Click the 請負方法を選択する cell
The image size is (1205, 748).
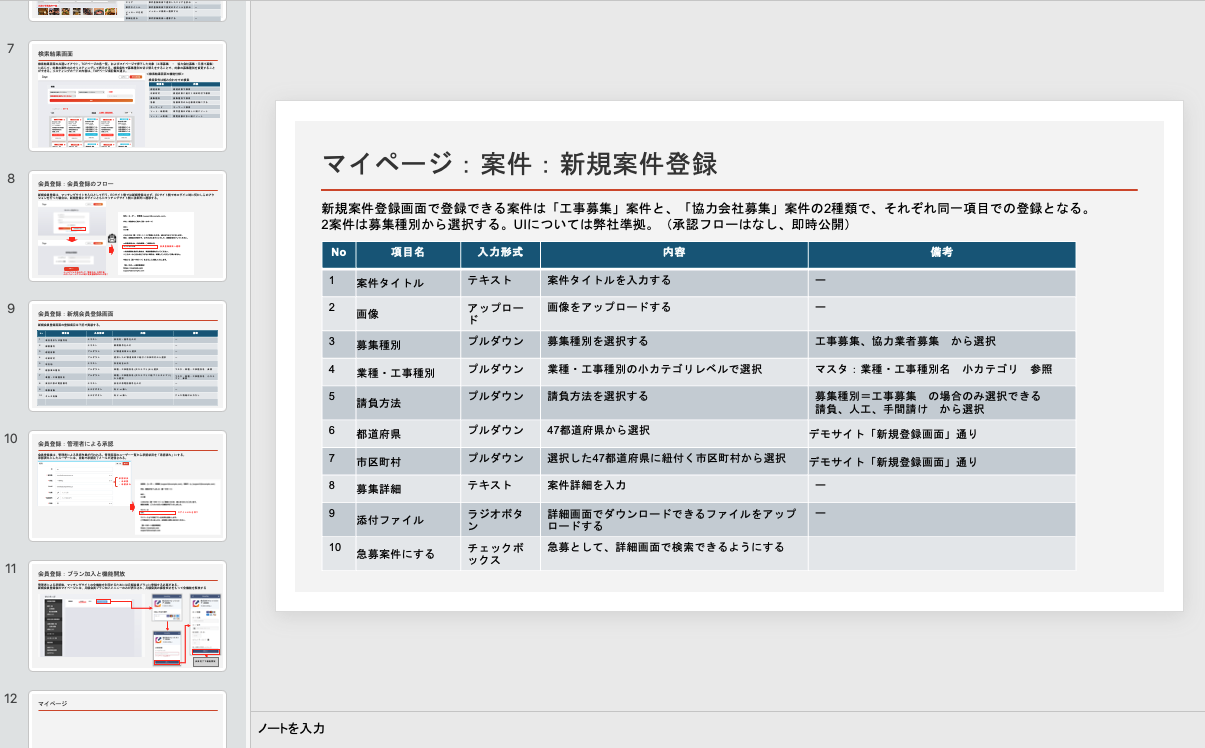tap(598, 396)
